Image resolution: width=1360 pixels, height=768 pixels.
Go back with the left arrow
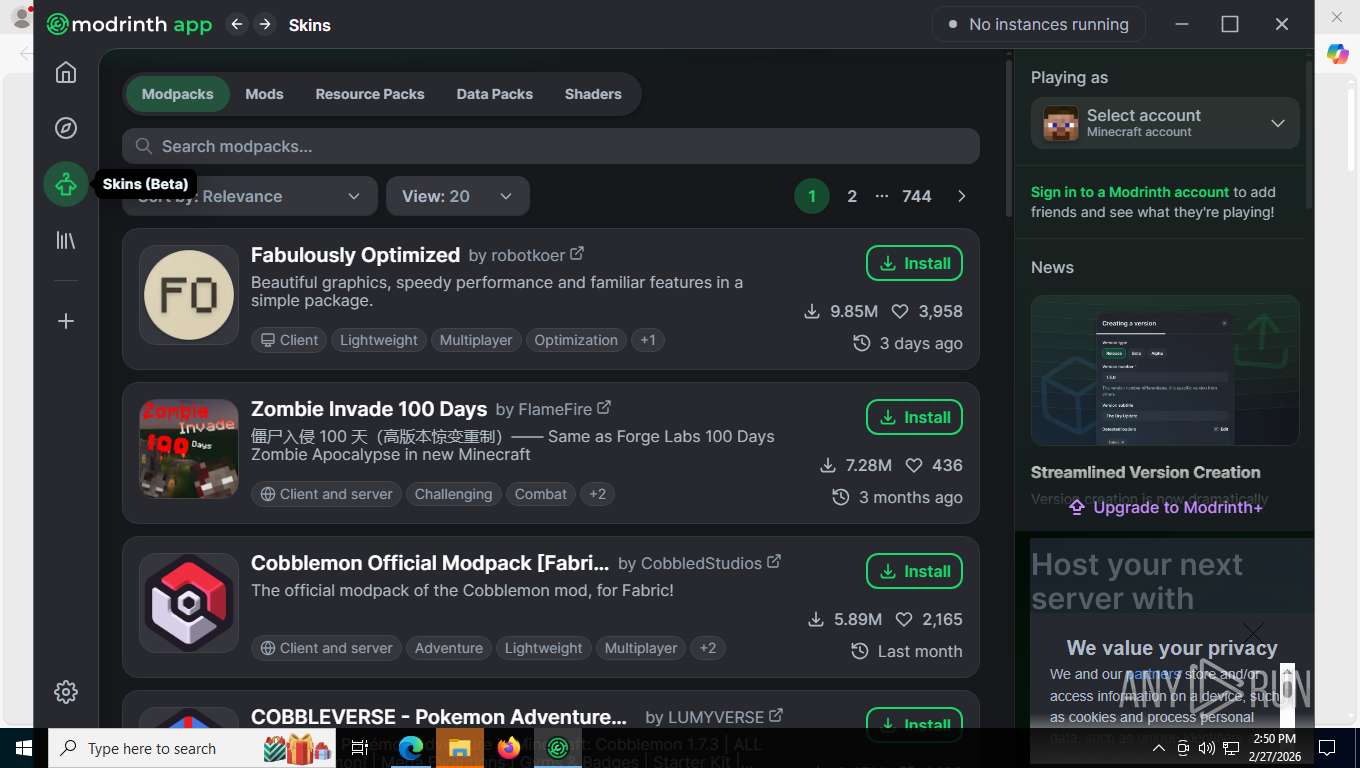pos(236,24)
